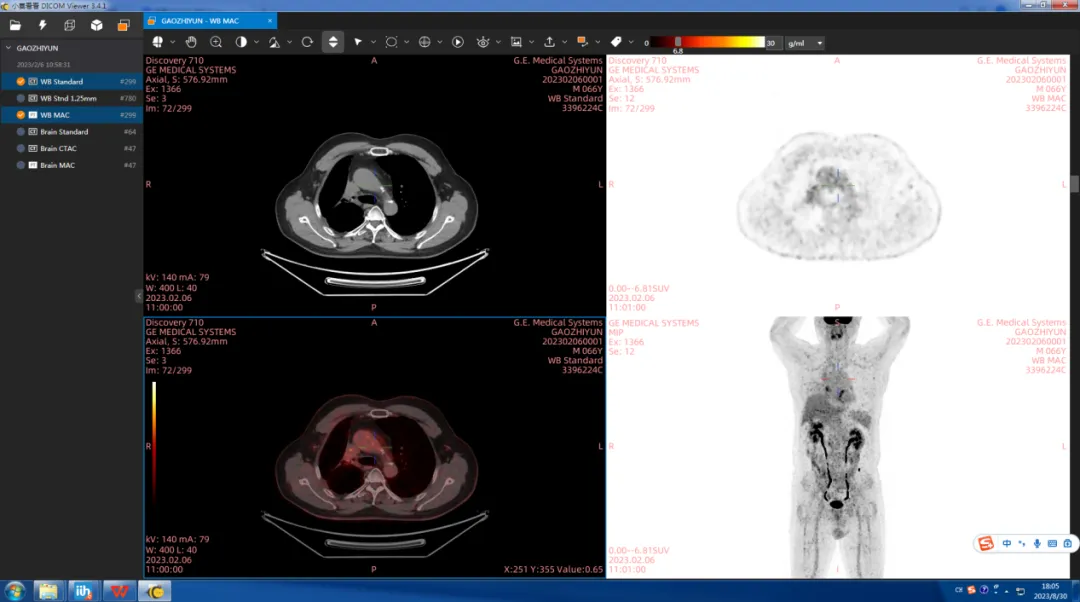1080x602 pixels.
Task: Toggle the WB Standard series checkmark
Action: [21, 81]
